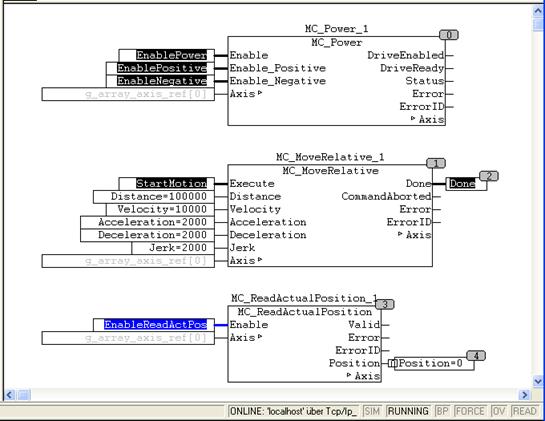Click the Status output pin of MC_Power
The width and height of the screenshot is (545, 421).
tap(425, 81)
